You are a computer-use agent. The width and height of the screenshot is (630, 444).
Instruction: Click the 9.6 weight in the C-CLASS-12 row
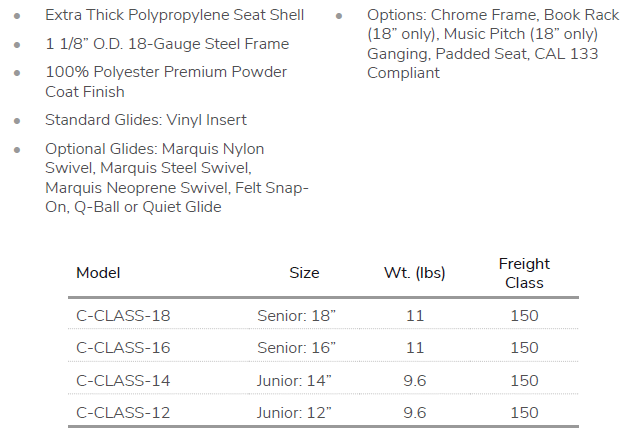415,413
